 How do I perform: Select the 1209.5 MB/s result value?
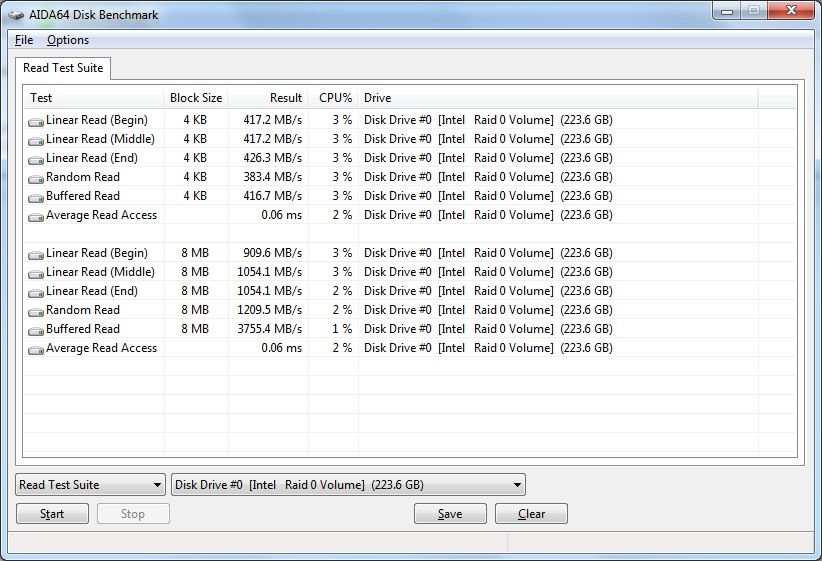[269, 310]
